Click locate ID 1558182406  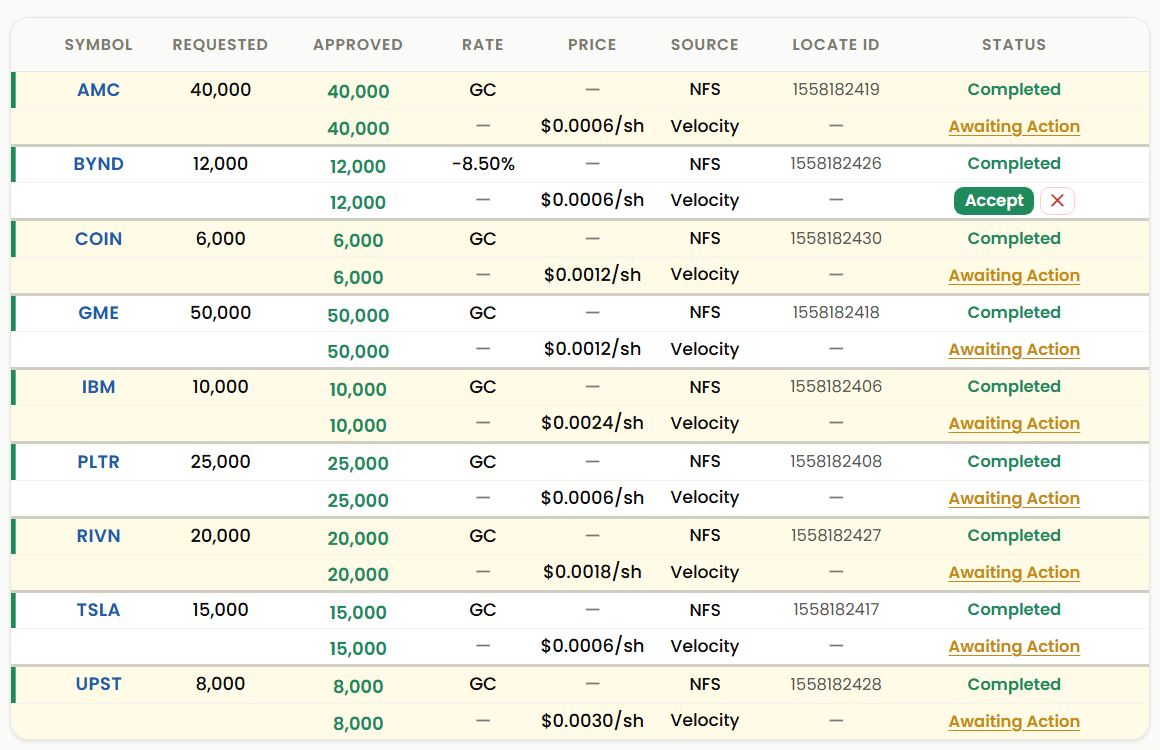[x=836, y=386]
